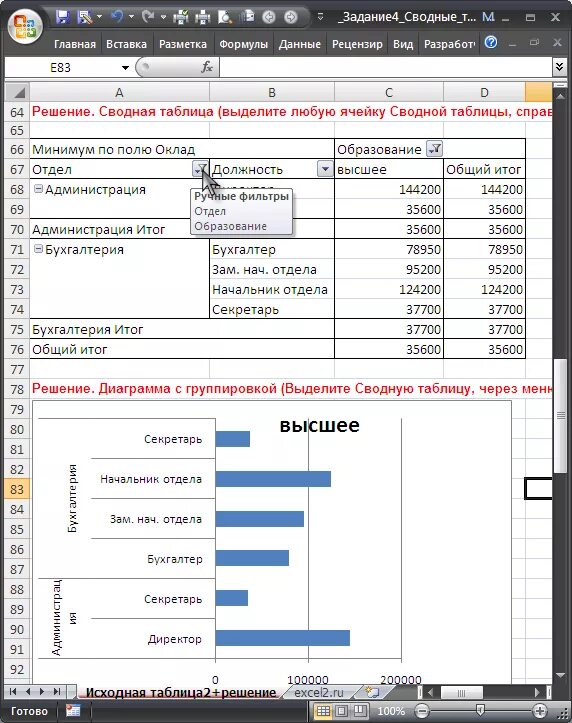The width and height of the screenshot is (572, 723).
Task: Go to the first sheet tab
Action: pos(13,692)
